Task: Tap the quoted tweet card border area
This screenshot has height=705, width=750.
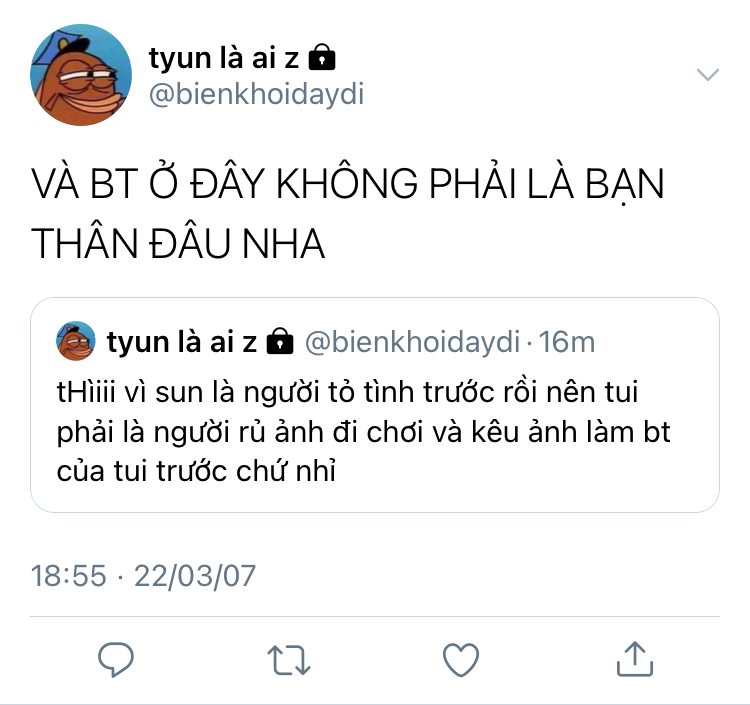Action: point(375,405)
